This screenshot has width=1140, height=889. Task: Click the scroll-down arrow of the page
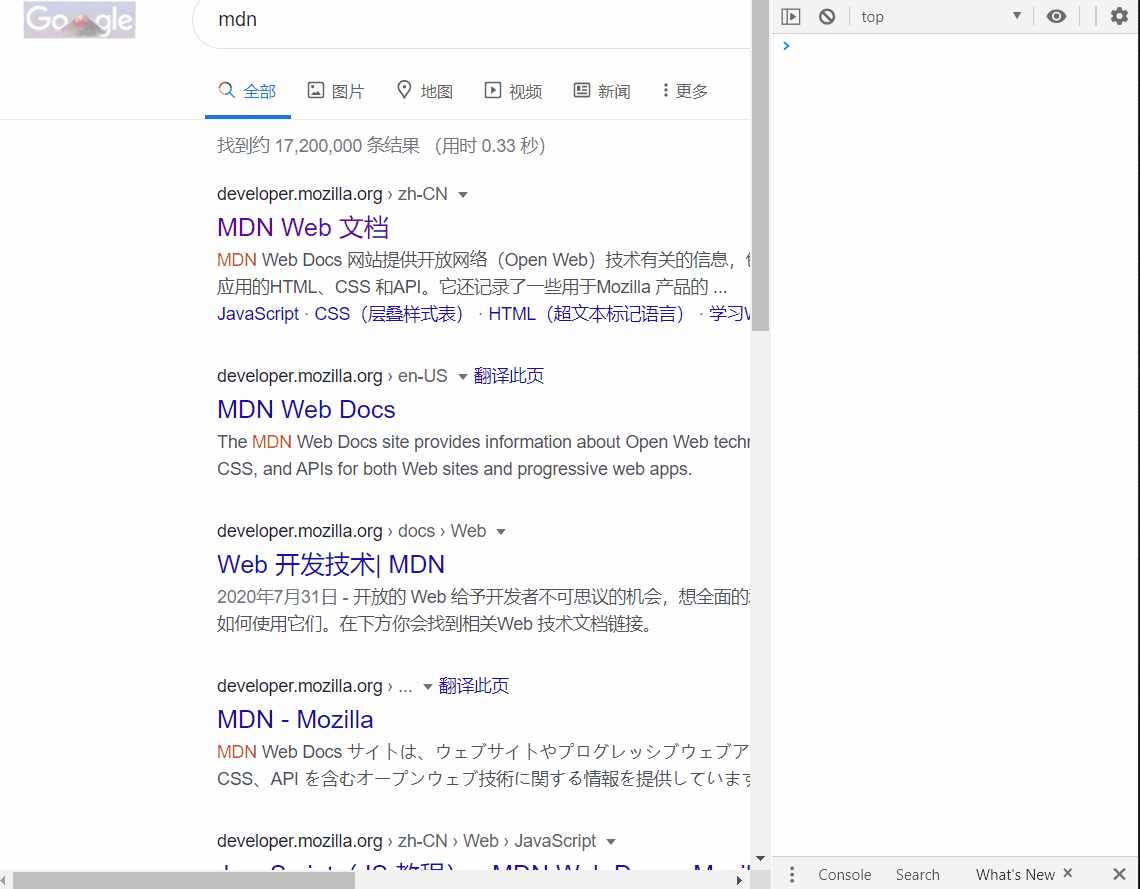tap(760, 858)
